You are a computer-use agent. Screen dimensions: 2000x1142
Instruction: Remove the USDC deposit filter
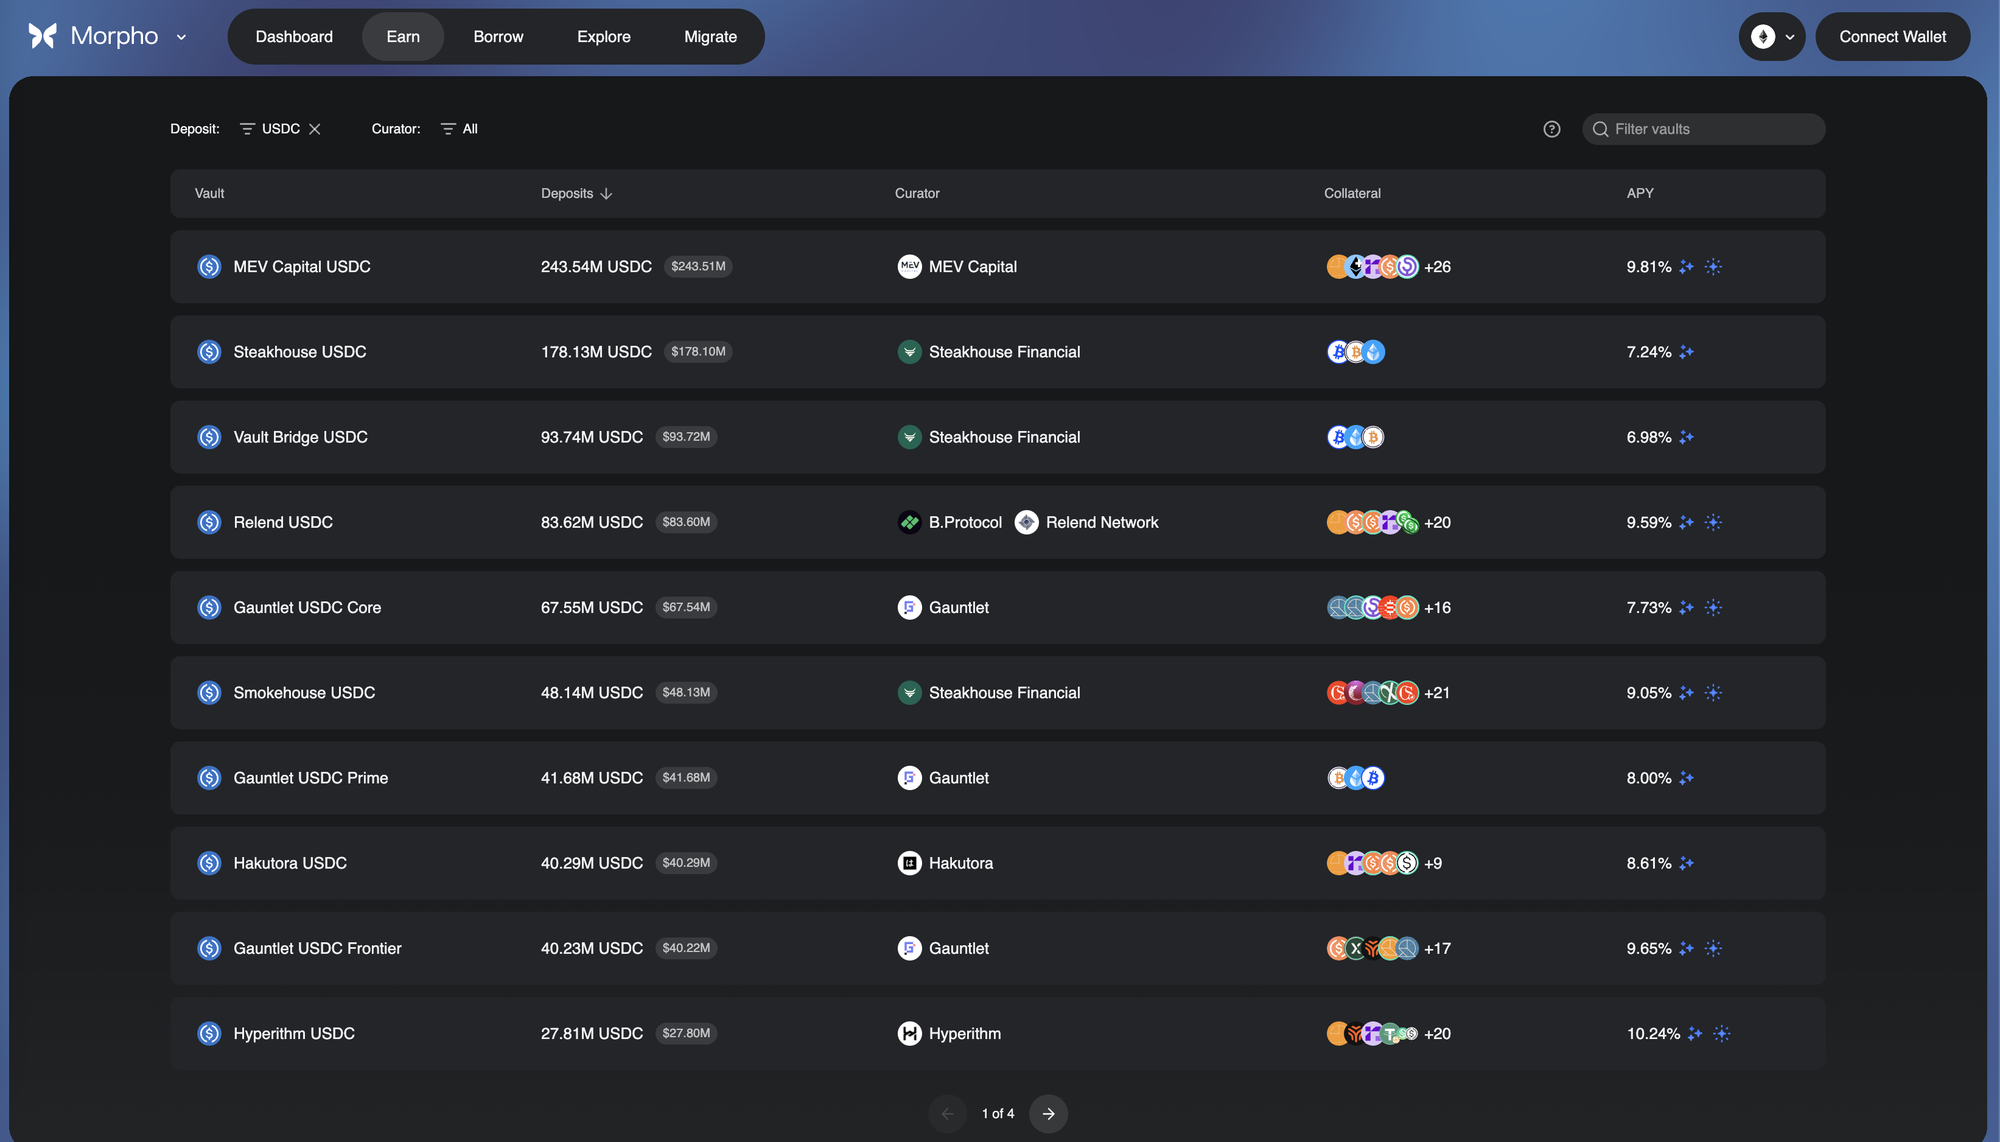(x=315, y=129)
